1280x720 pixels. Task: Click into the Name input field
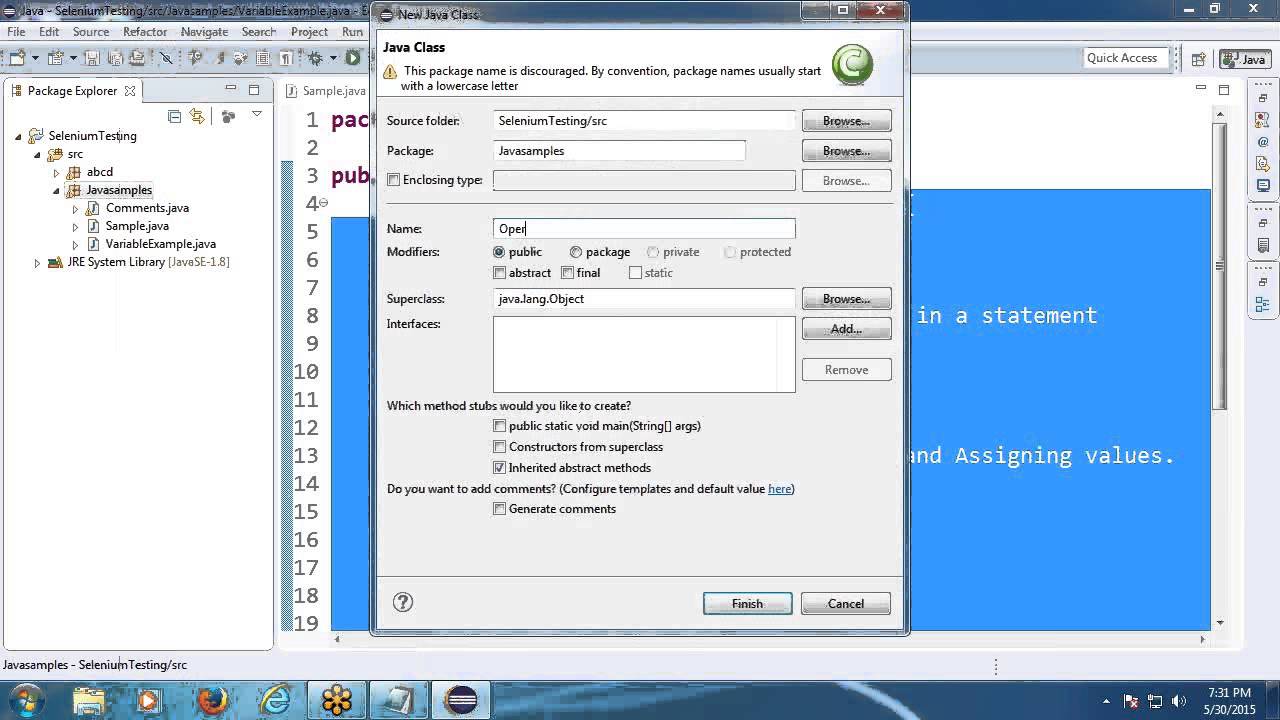click(644, 229)
